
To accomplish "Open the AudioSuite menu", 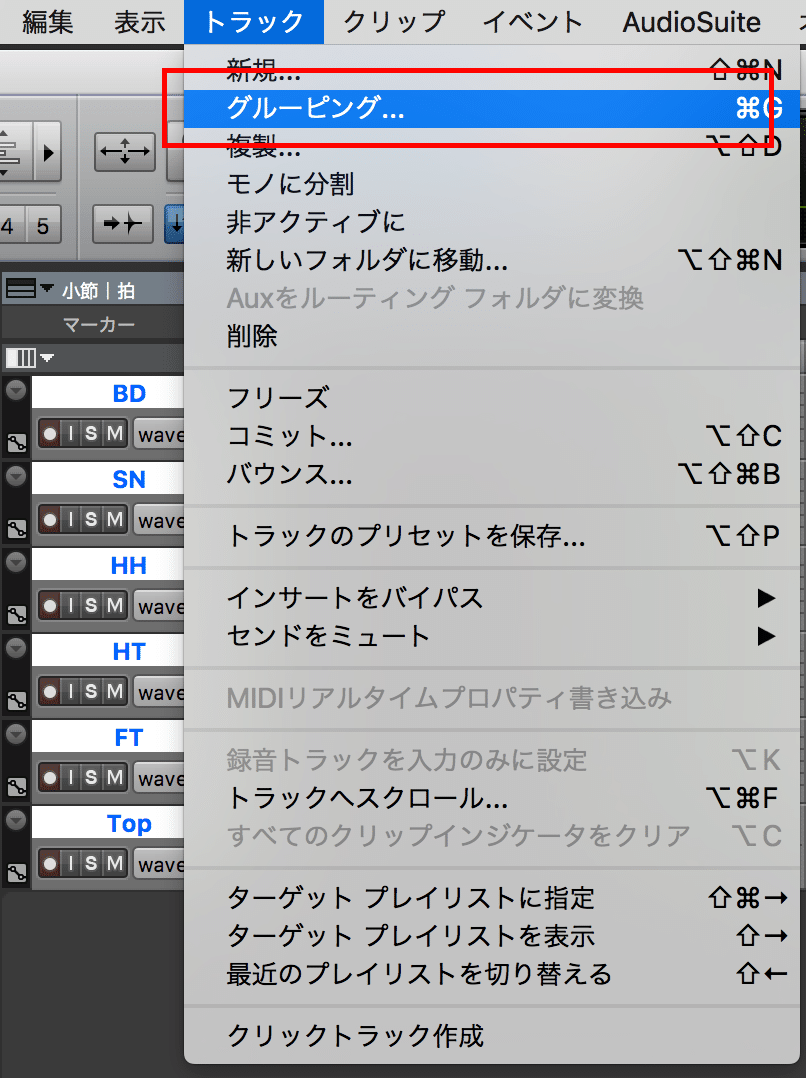I will [692, 22].
